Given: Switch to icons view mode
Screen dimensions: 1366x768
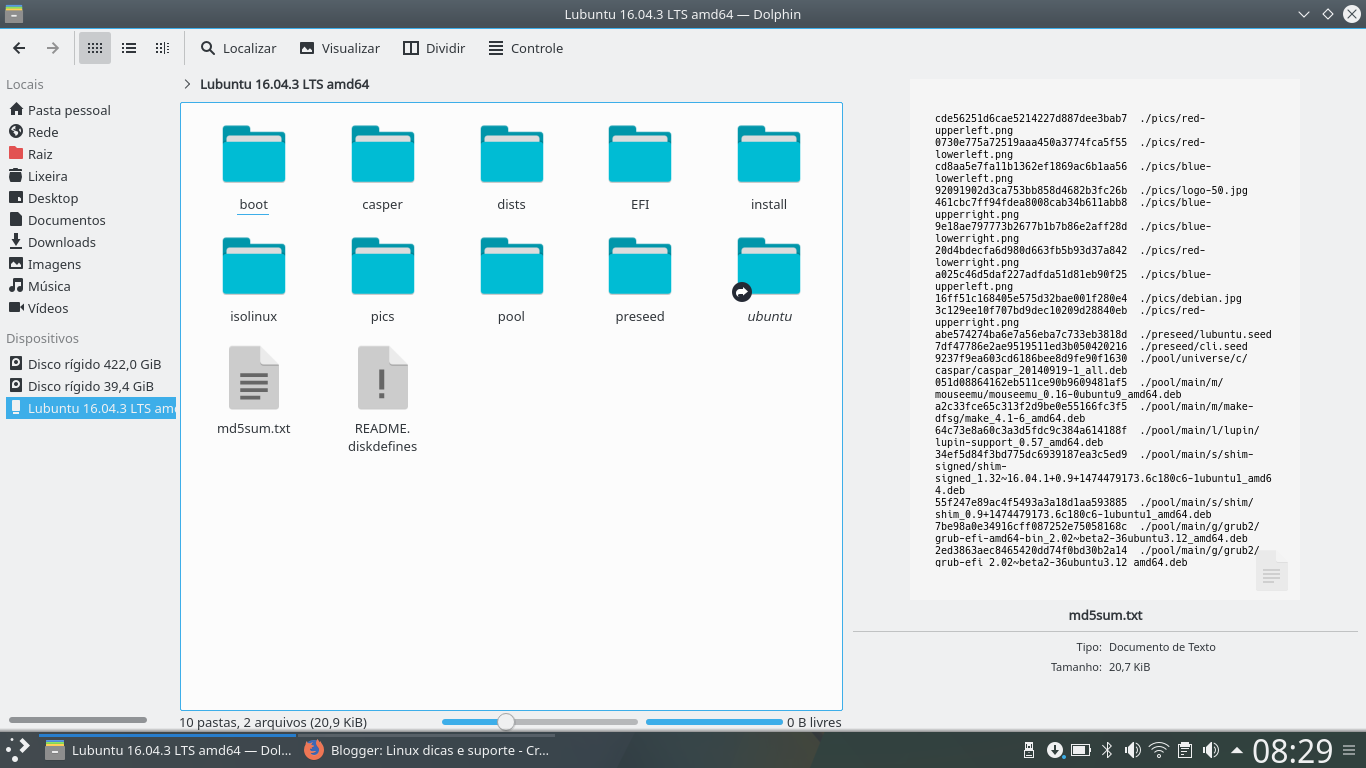Looking at the screenshot, I should [x=95, y=48].
